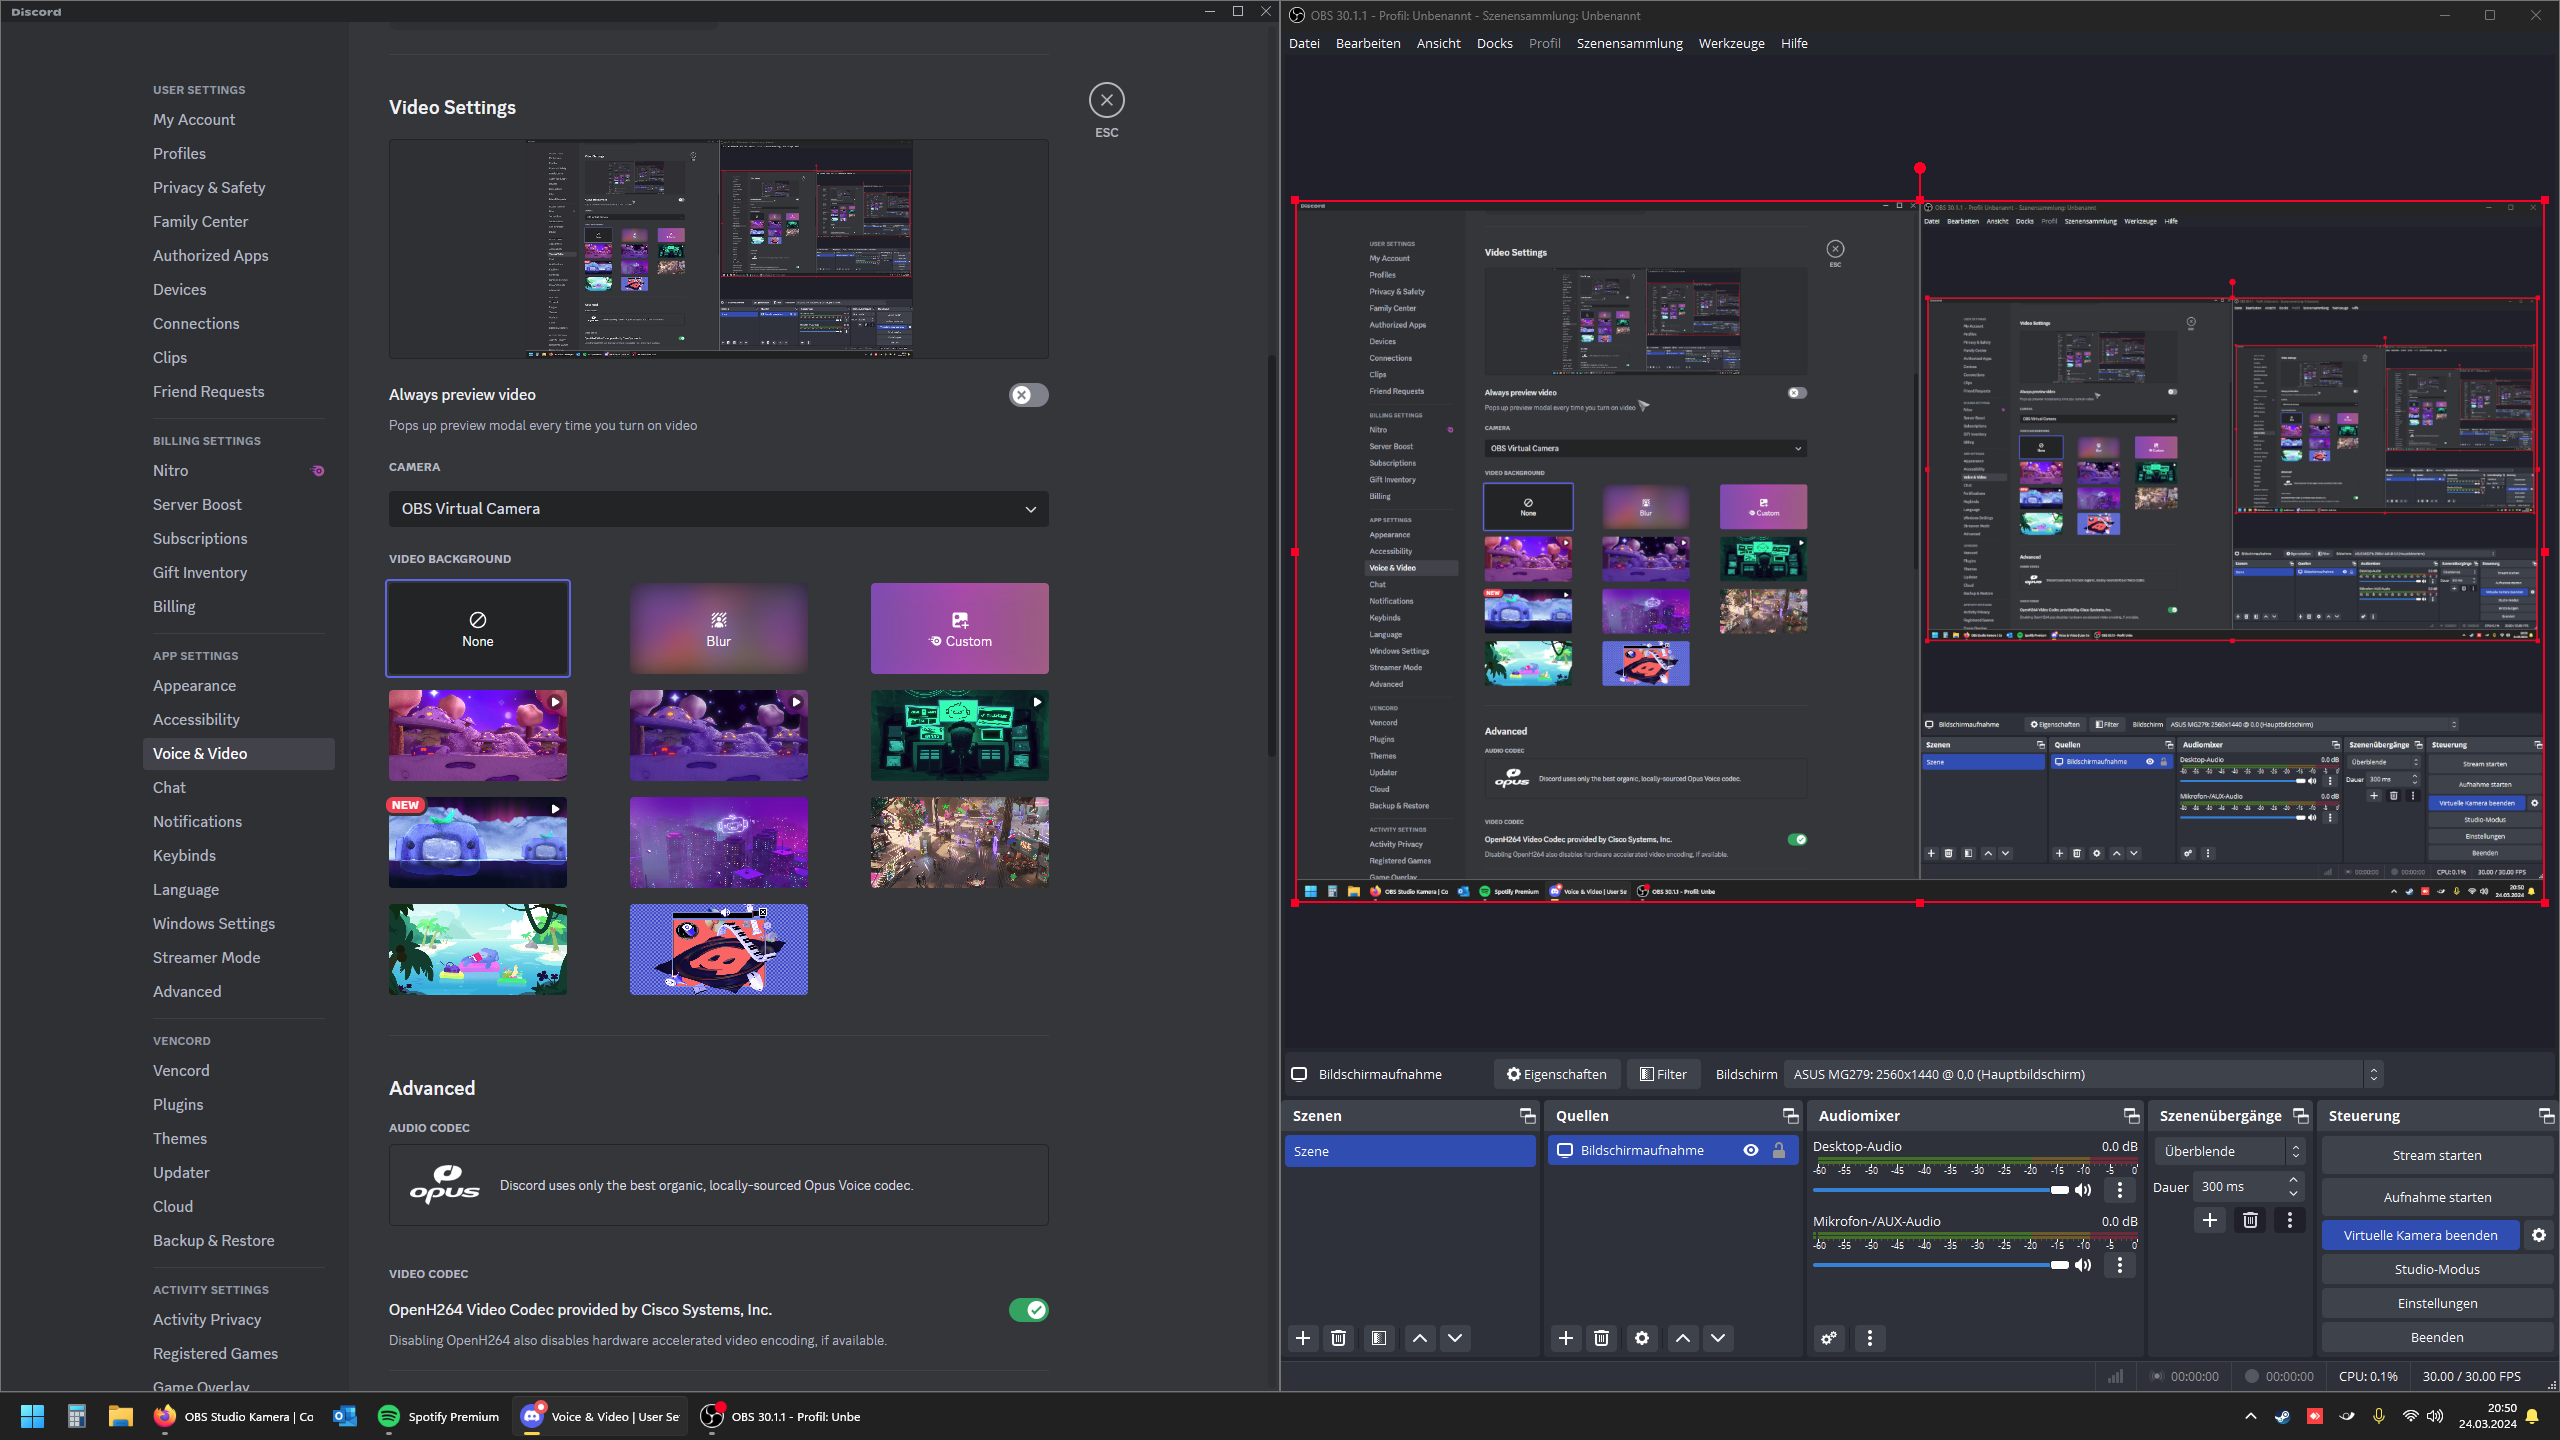Mute Desktop-Audio with the speaker icon
This screenshot has width=2560, height=1440.
pyautogui.click(x=2083, y=1190)
